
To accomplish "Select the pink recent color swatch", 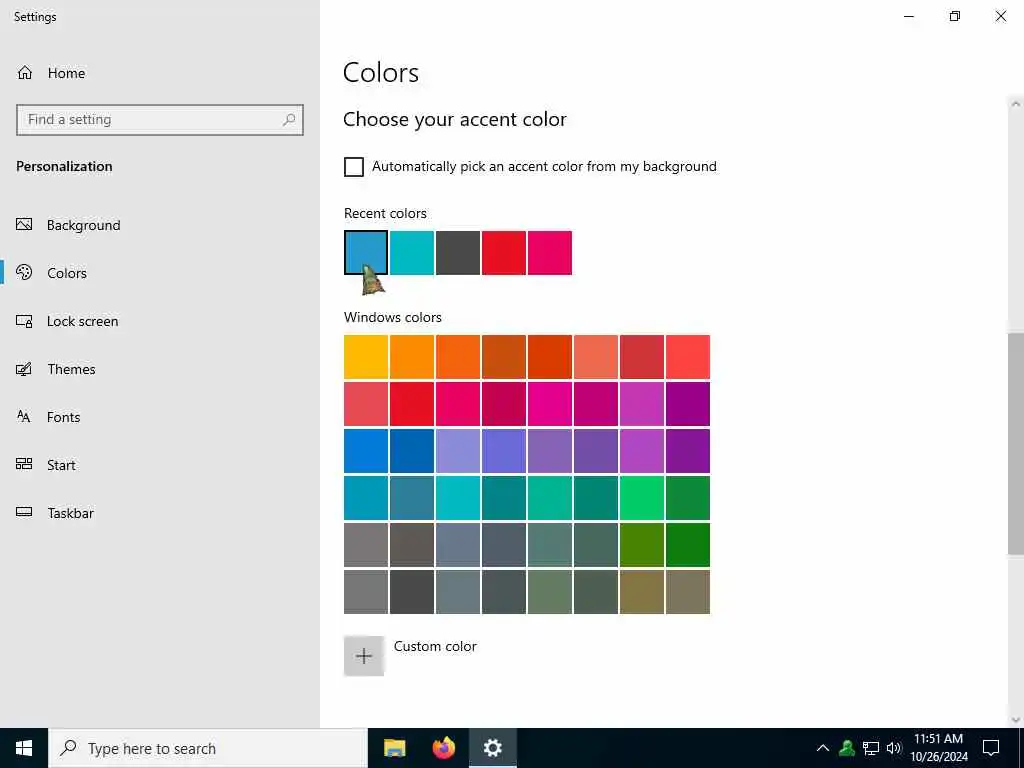I will (x=550, y=253).
